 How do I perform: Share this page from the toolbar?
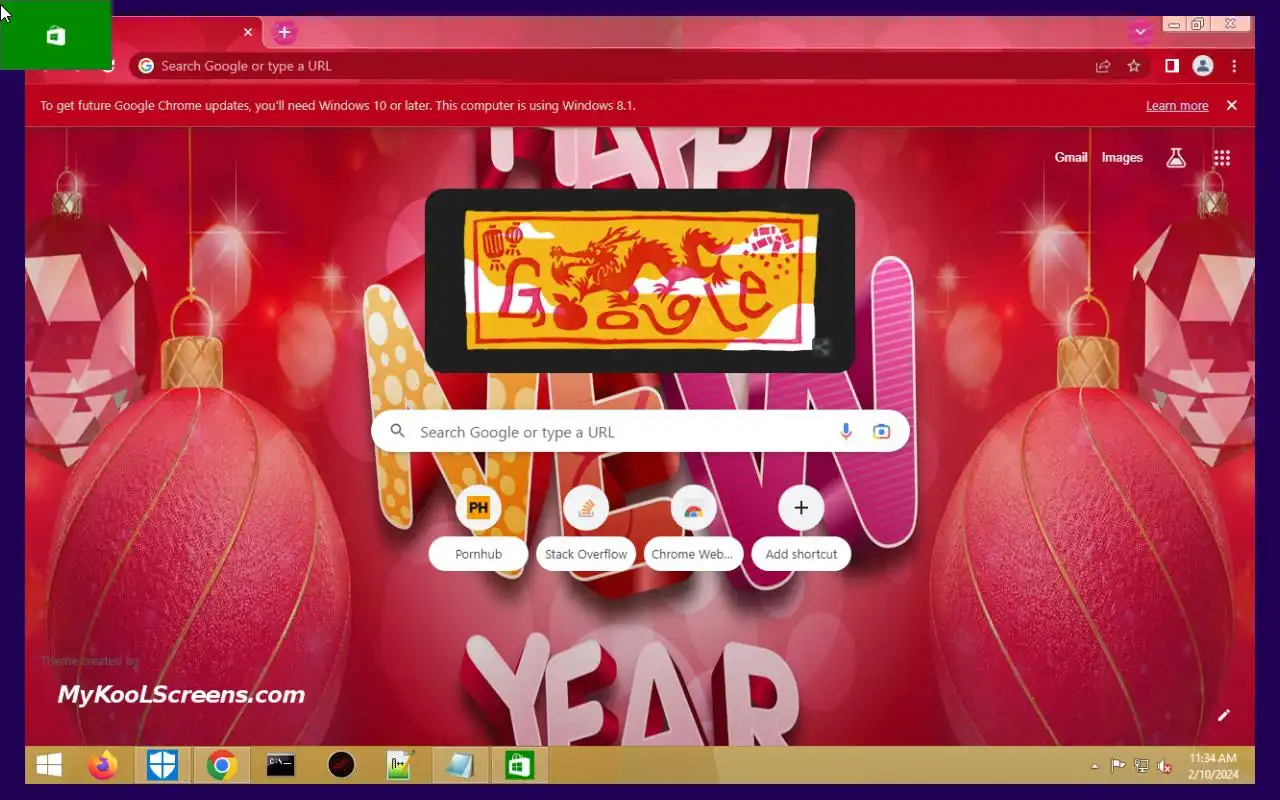tap(1103, 66)
